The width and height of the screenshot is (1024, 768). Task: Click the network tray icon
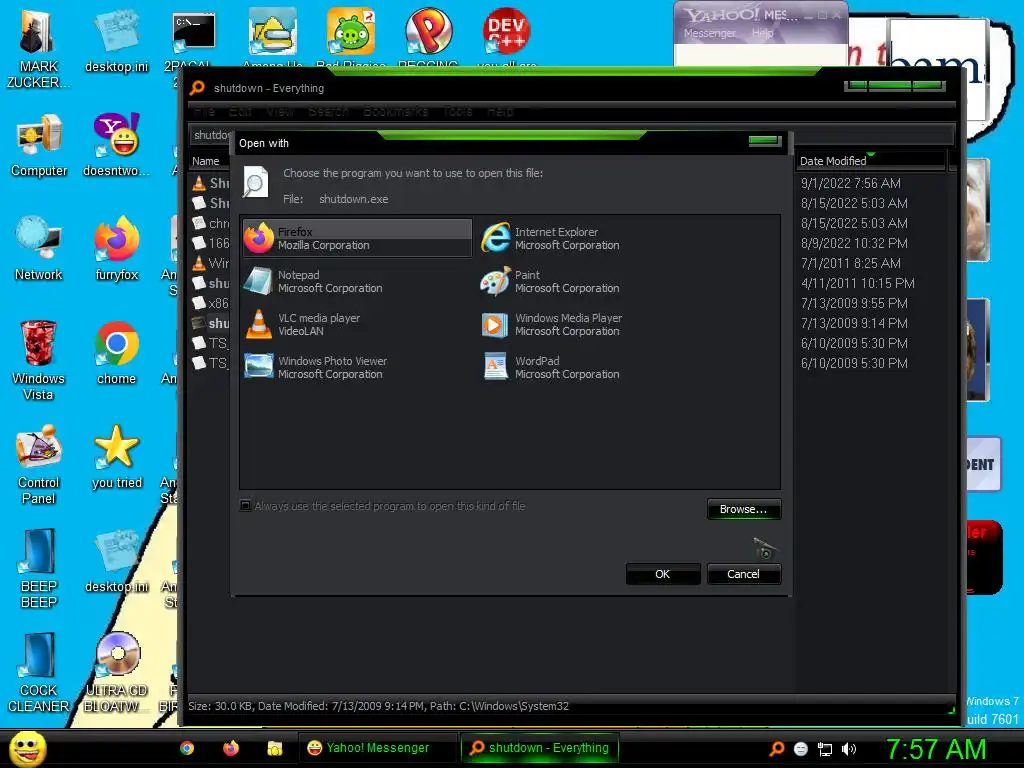(x=825, y=749)
